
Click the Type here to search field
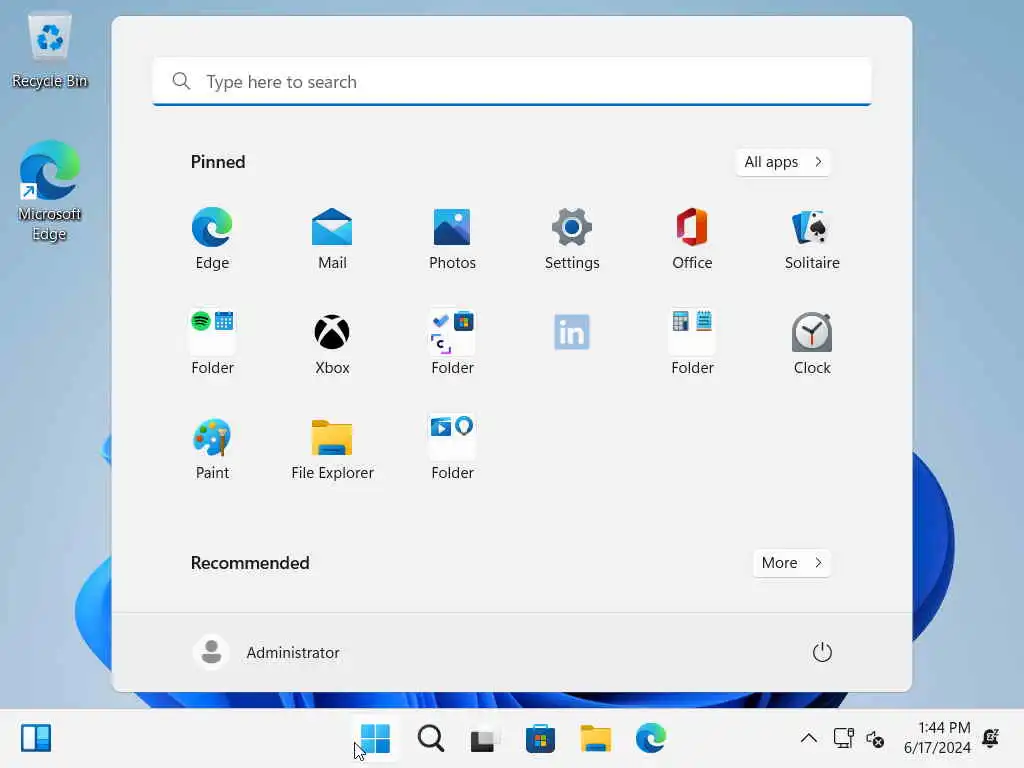pos(512,82)
